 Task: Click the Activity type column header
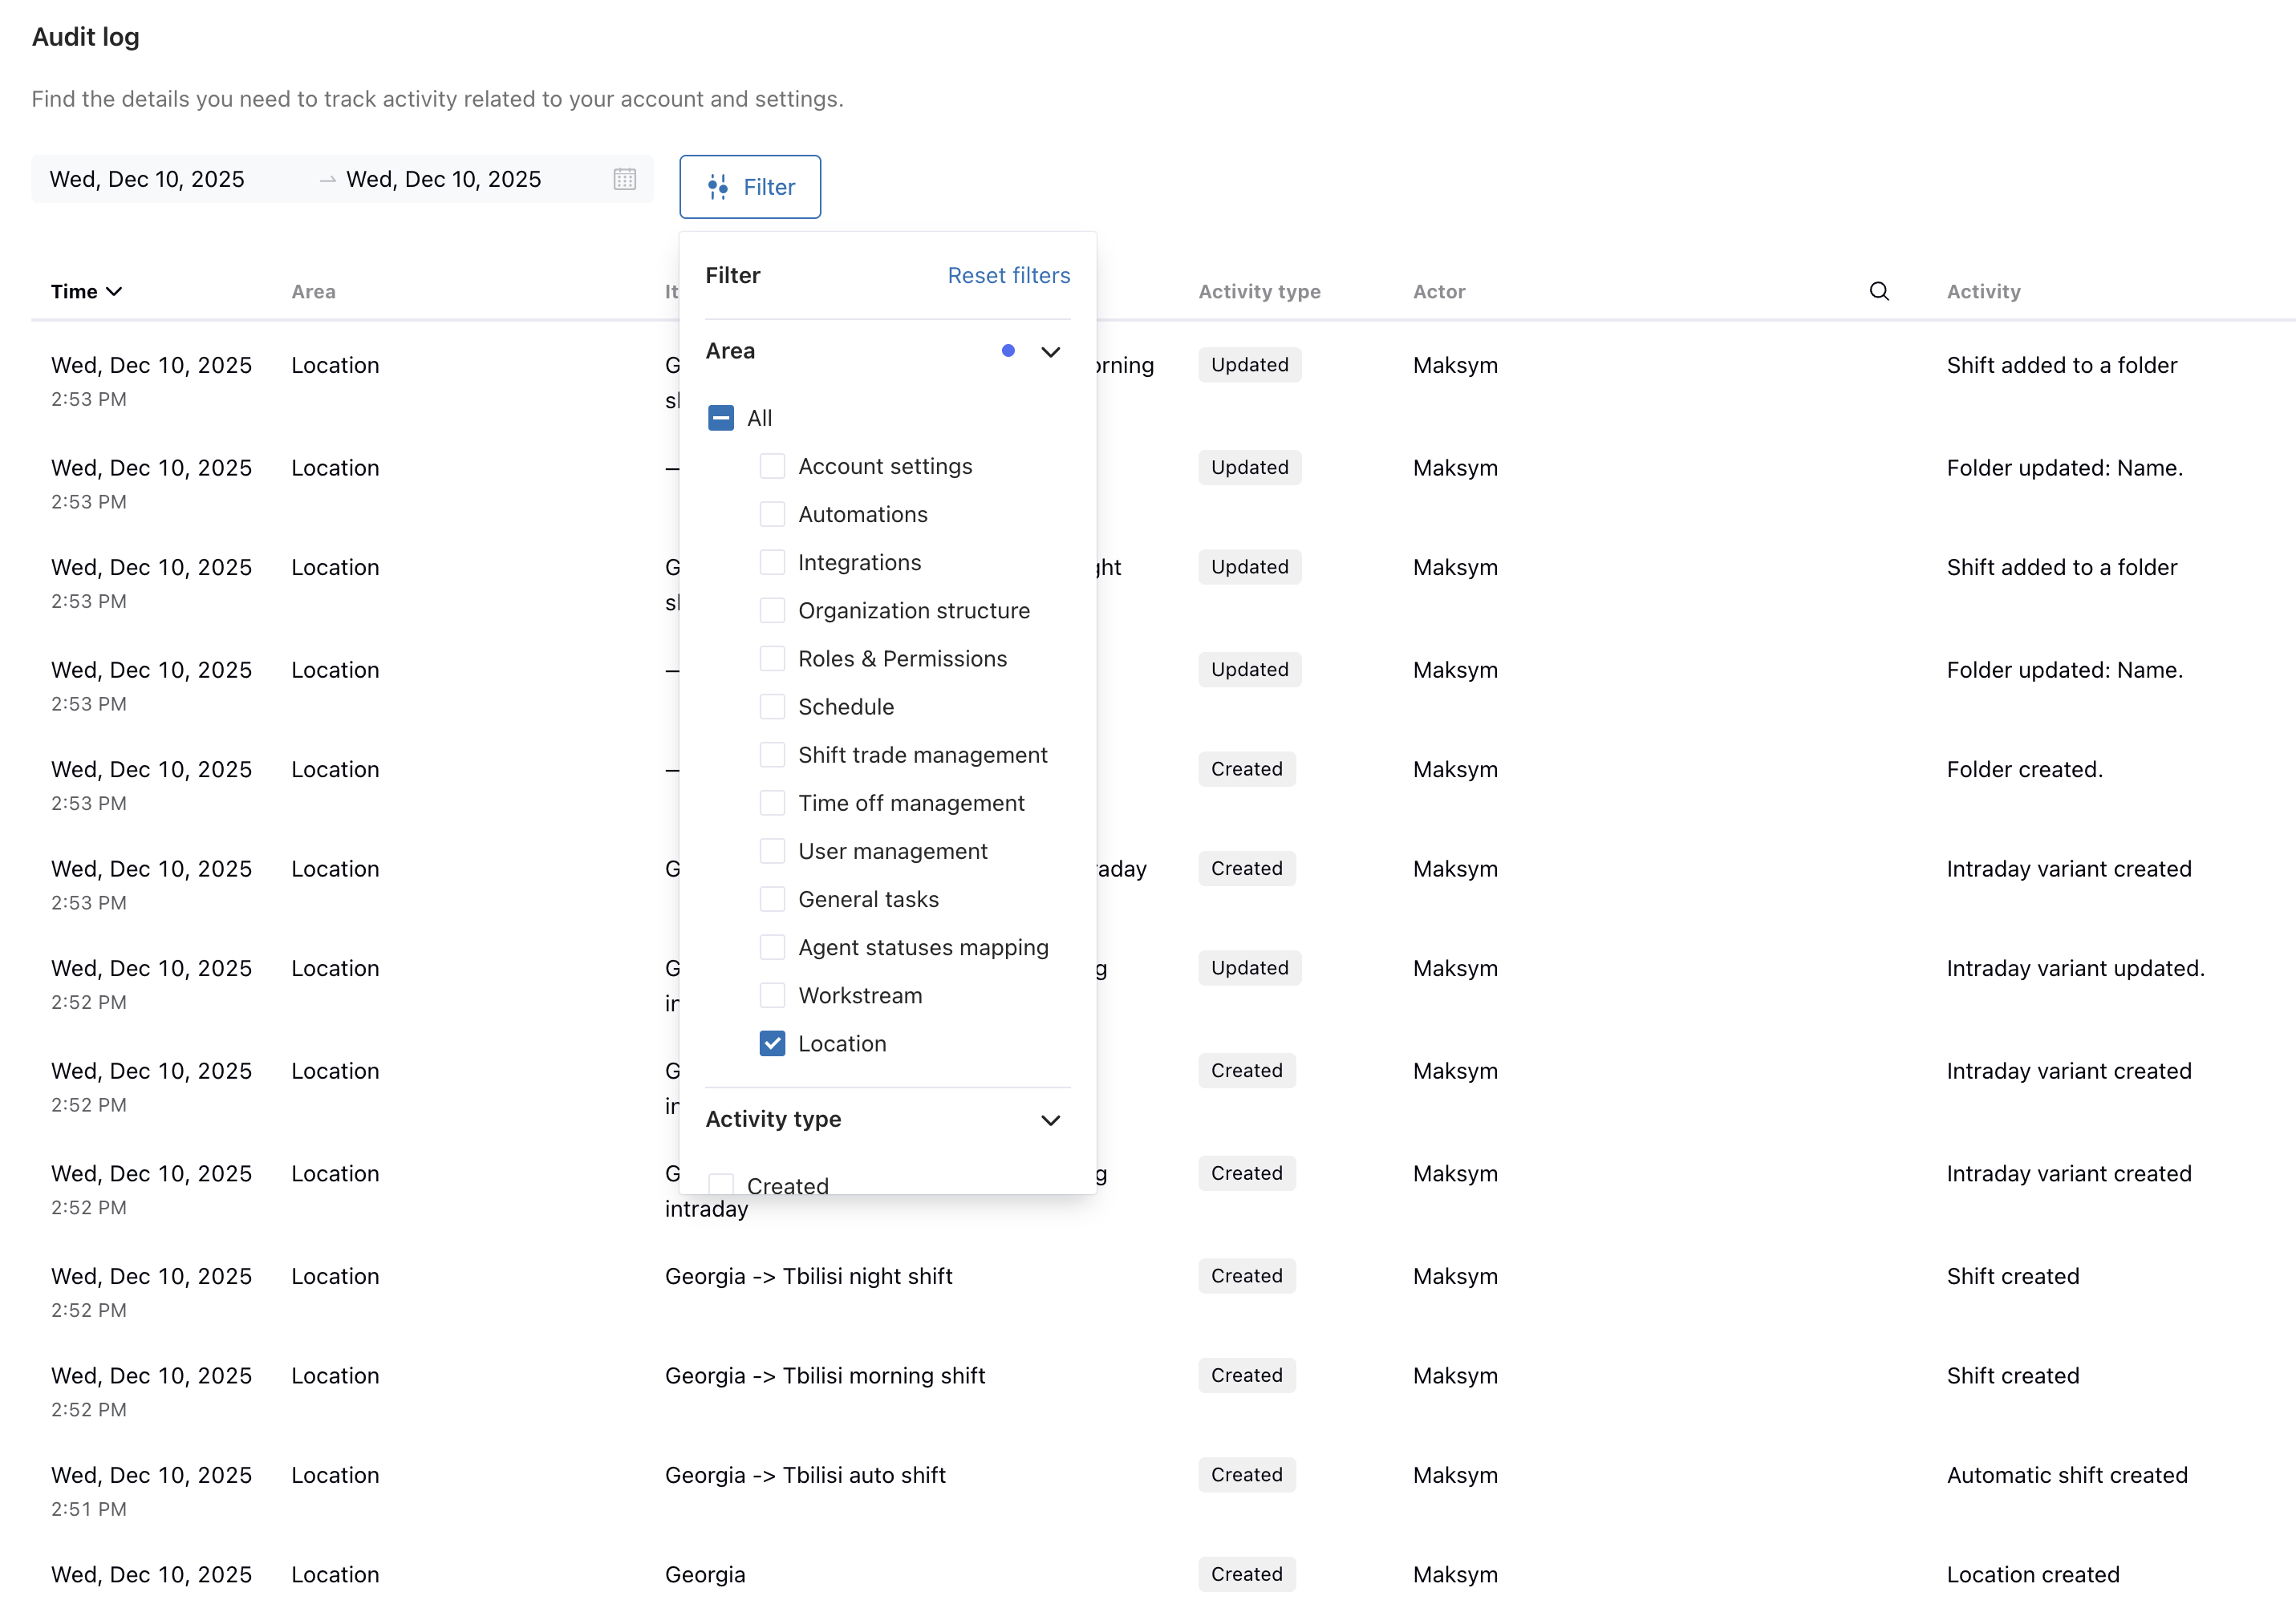pyautogui.click(x=1259, y=291)
